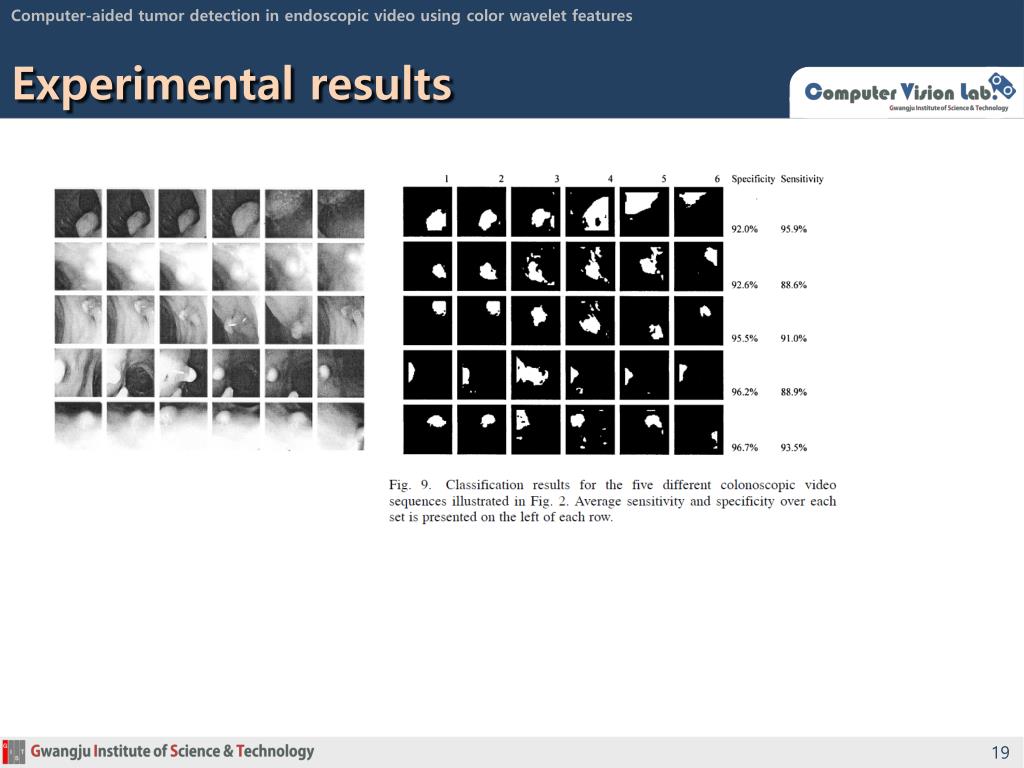1024x768 pixels.
Task: Select the Experimental results heading
Action: point(232,84)
